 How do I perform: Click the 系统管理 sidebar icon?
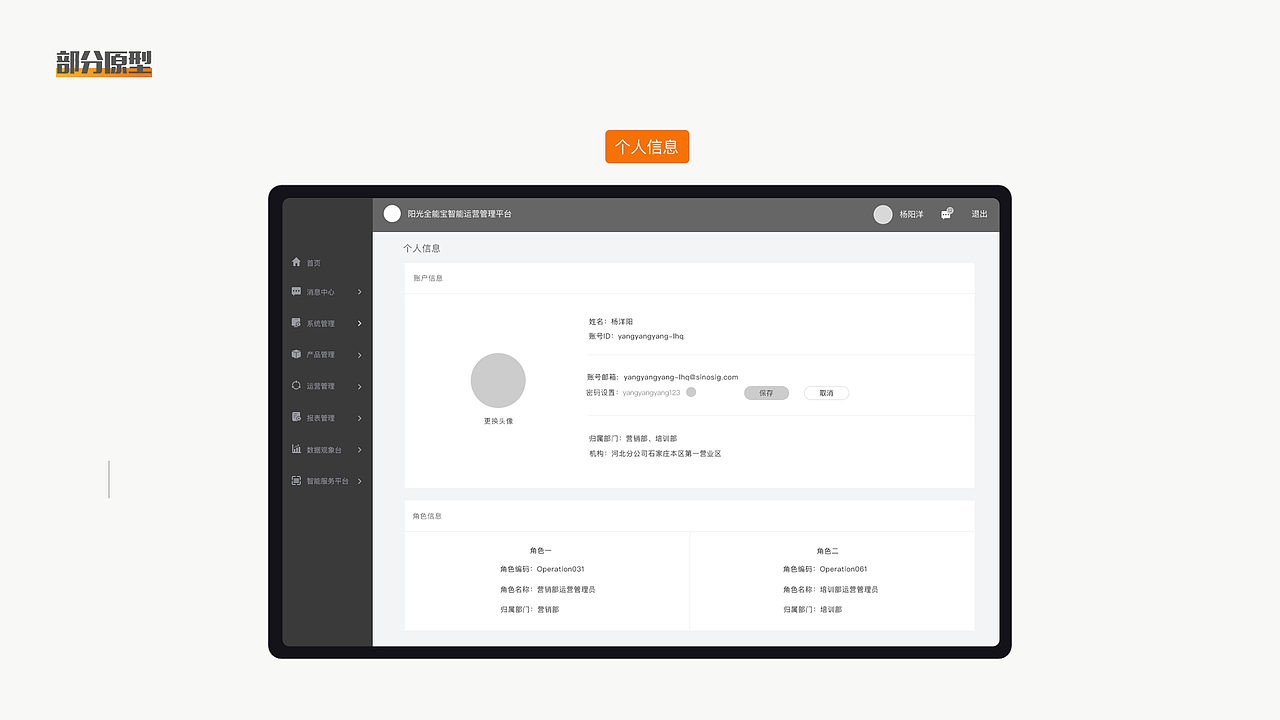pos(296,323)
